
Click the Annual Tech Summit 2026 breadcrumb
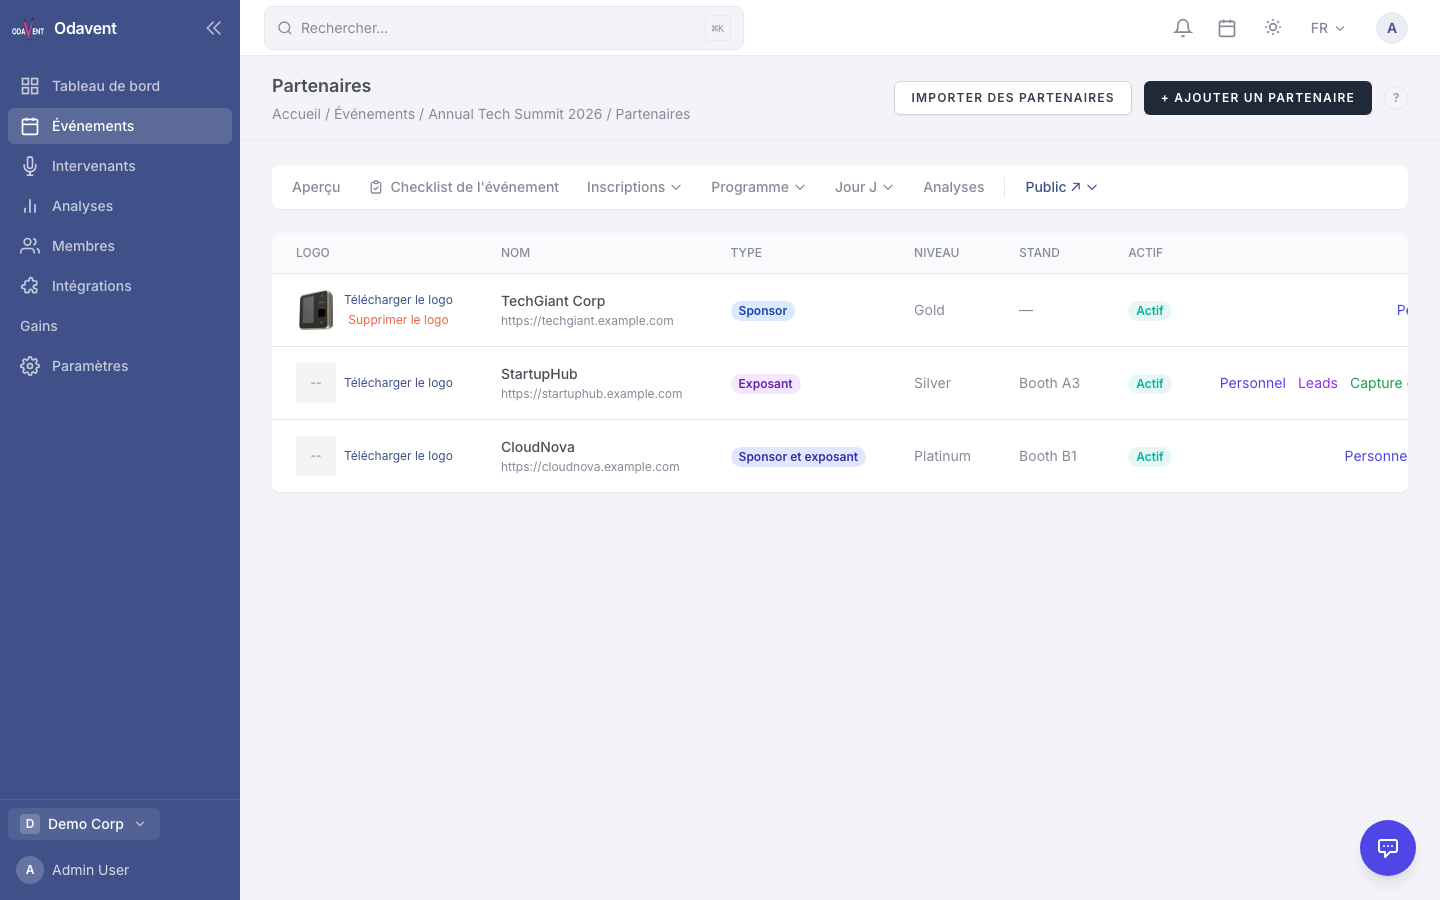(x=515, y=114)
